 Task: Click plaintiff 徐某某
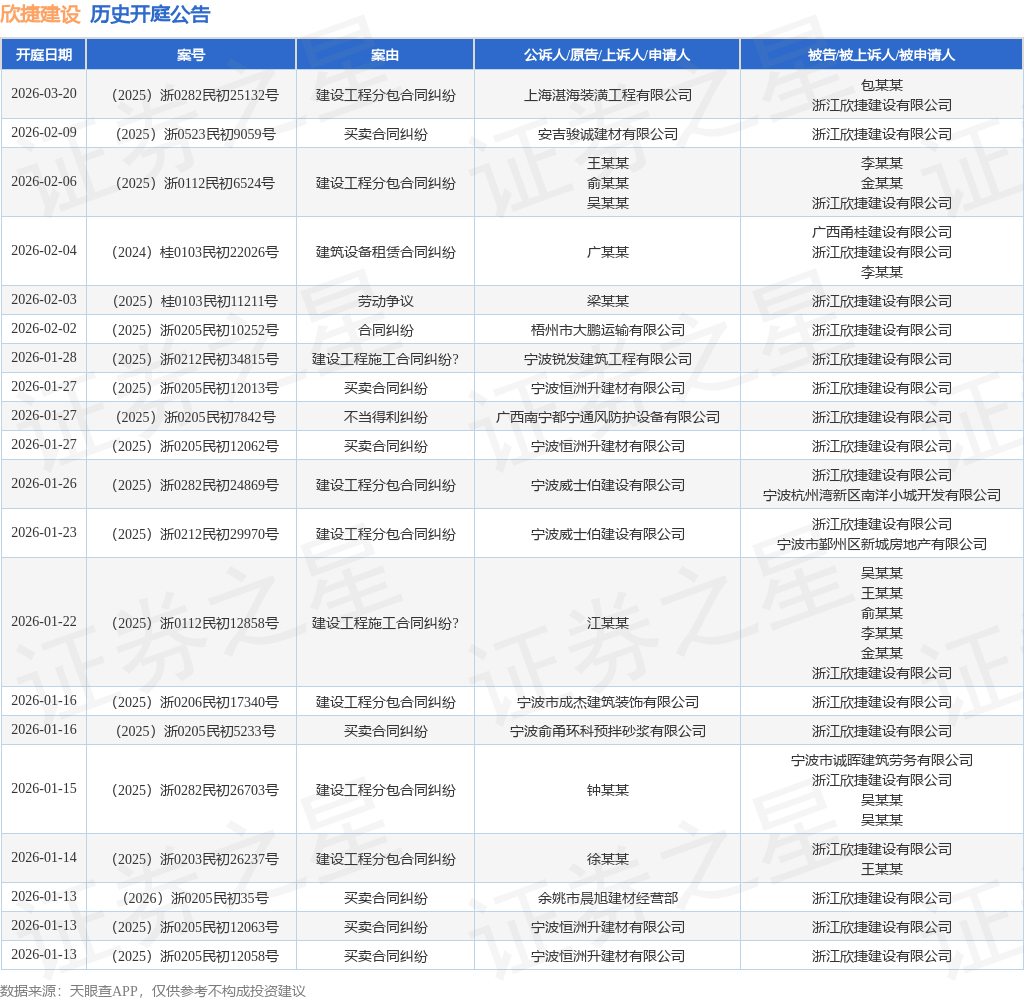[607, 859]
